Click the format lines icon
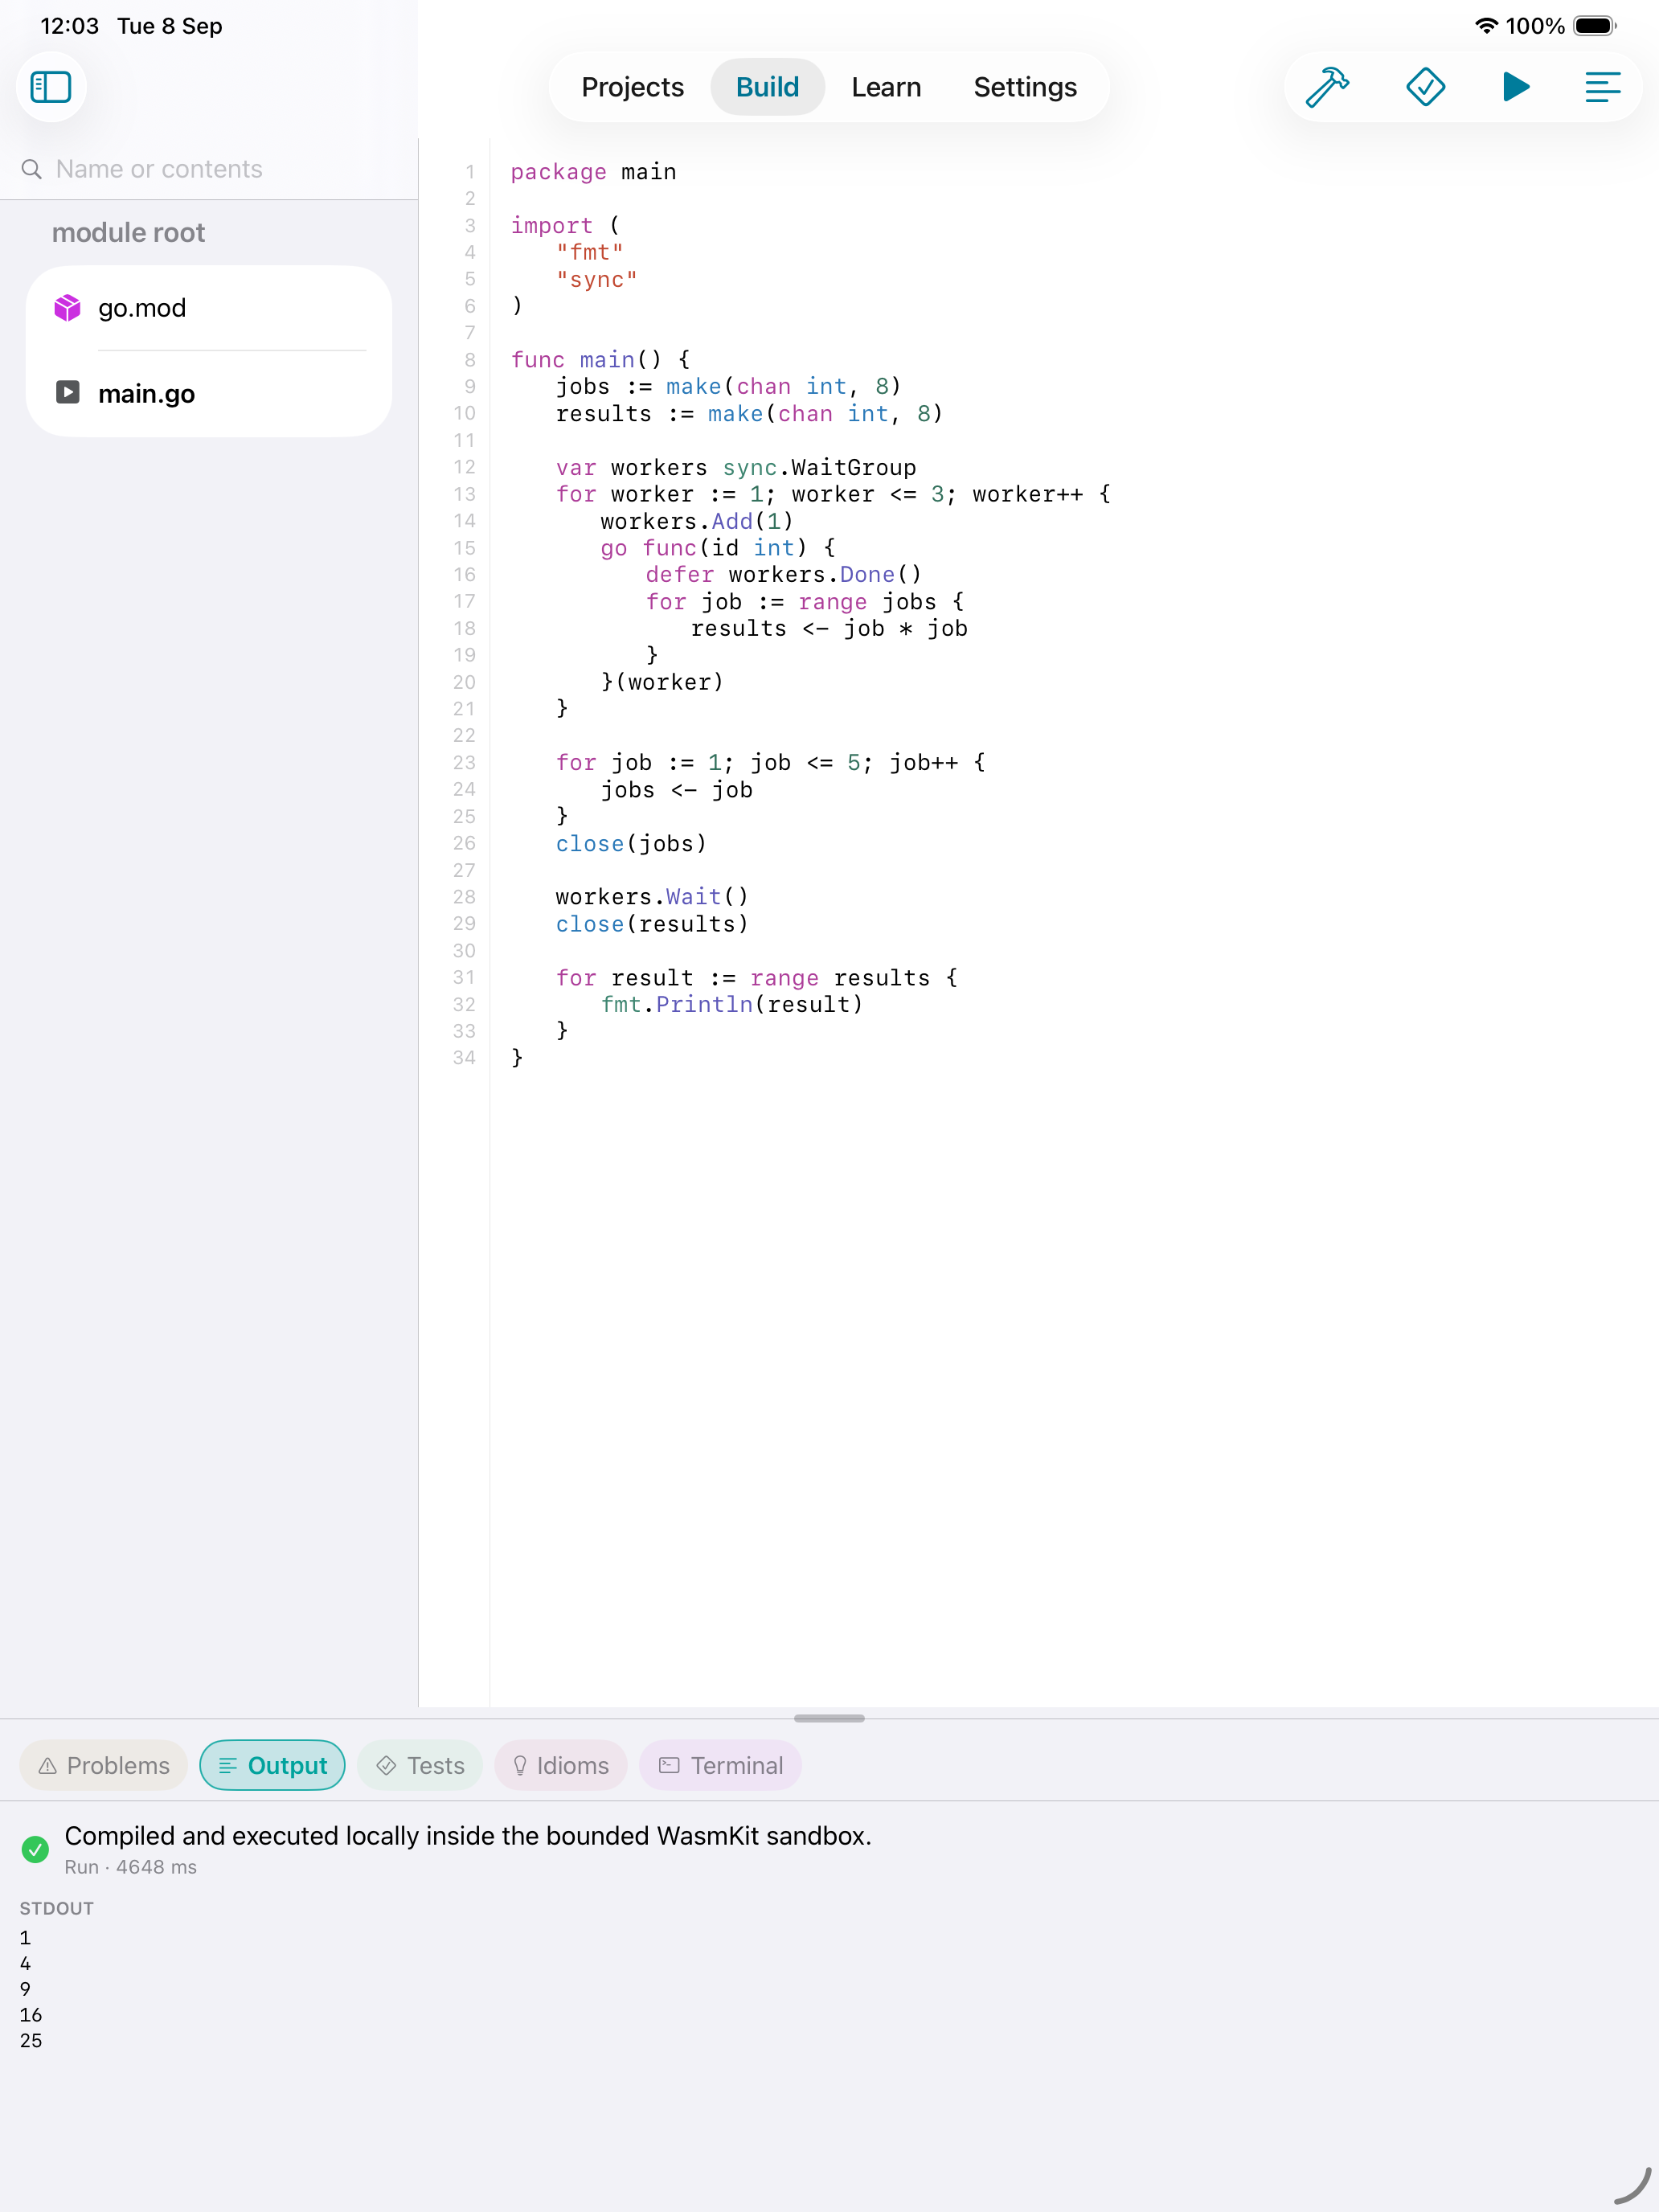 [1602, 87]
